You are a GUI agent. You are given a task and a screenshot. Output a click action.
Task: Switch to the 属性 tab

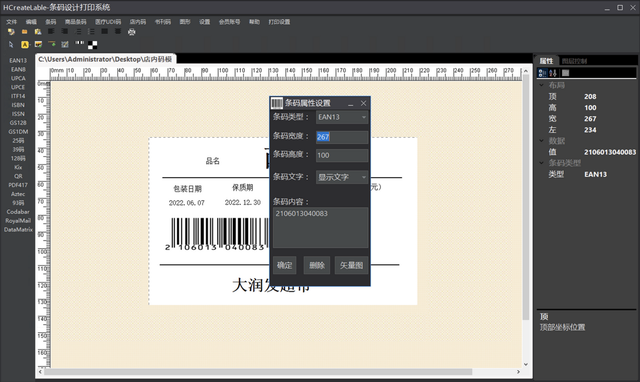[x=546, y=61]
